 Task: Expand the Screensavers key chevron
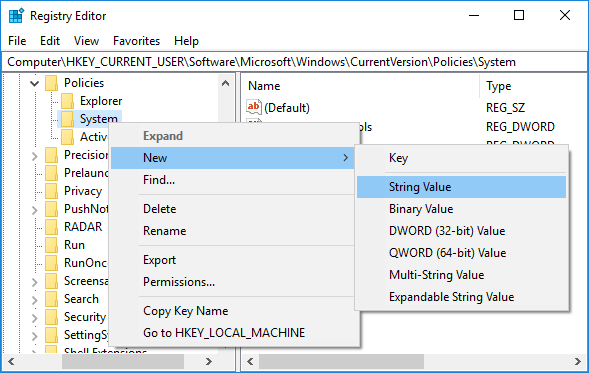[35, 282]
